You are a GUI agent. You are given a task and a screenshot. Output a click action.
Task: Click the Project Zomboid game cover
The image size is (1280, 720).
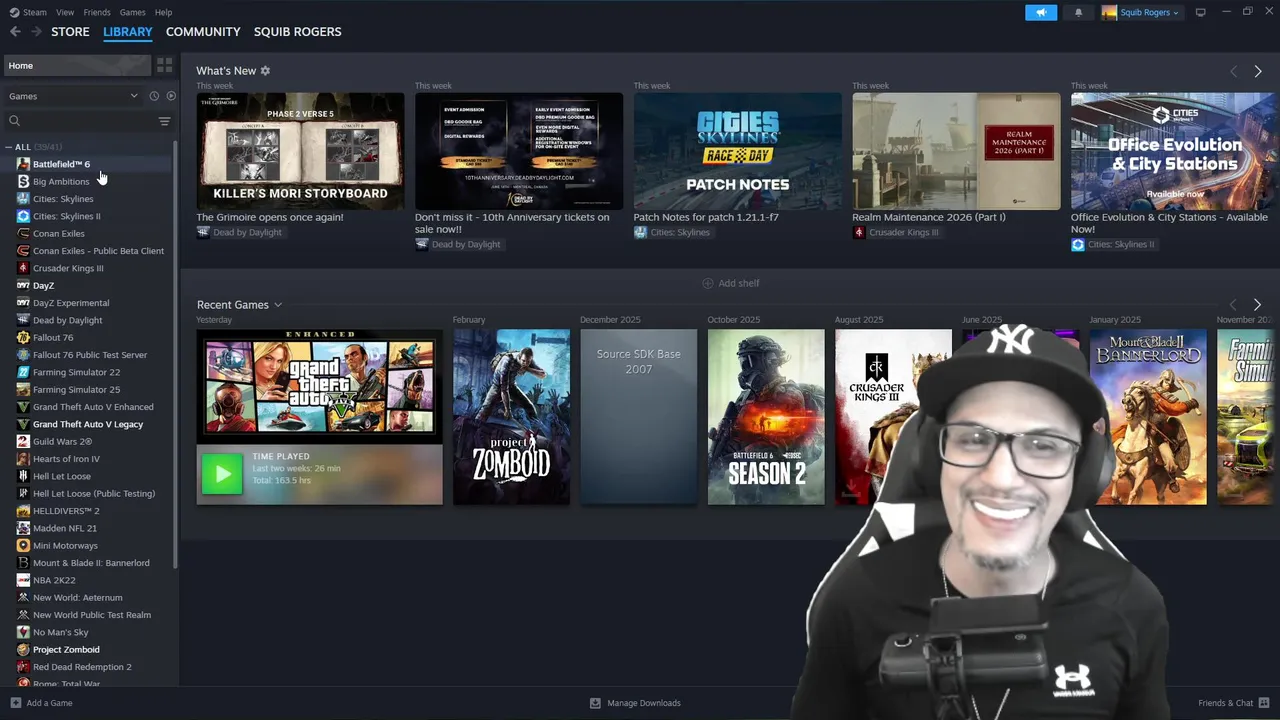[x=511, y=417]
